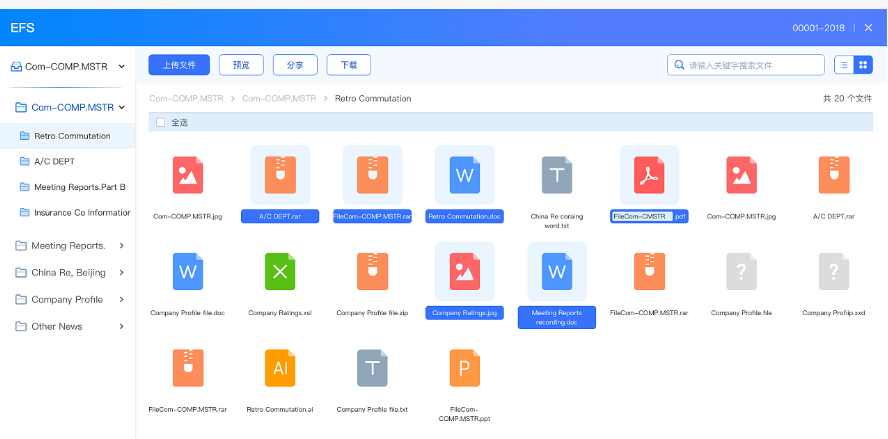Tick the select all checkbox

(x=160, y=123)
